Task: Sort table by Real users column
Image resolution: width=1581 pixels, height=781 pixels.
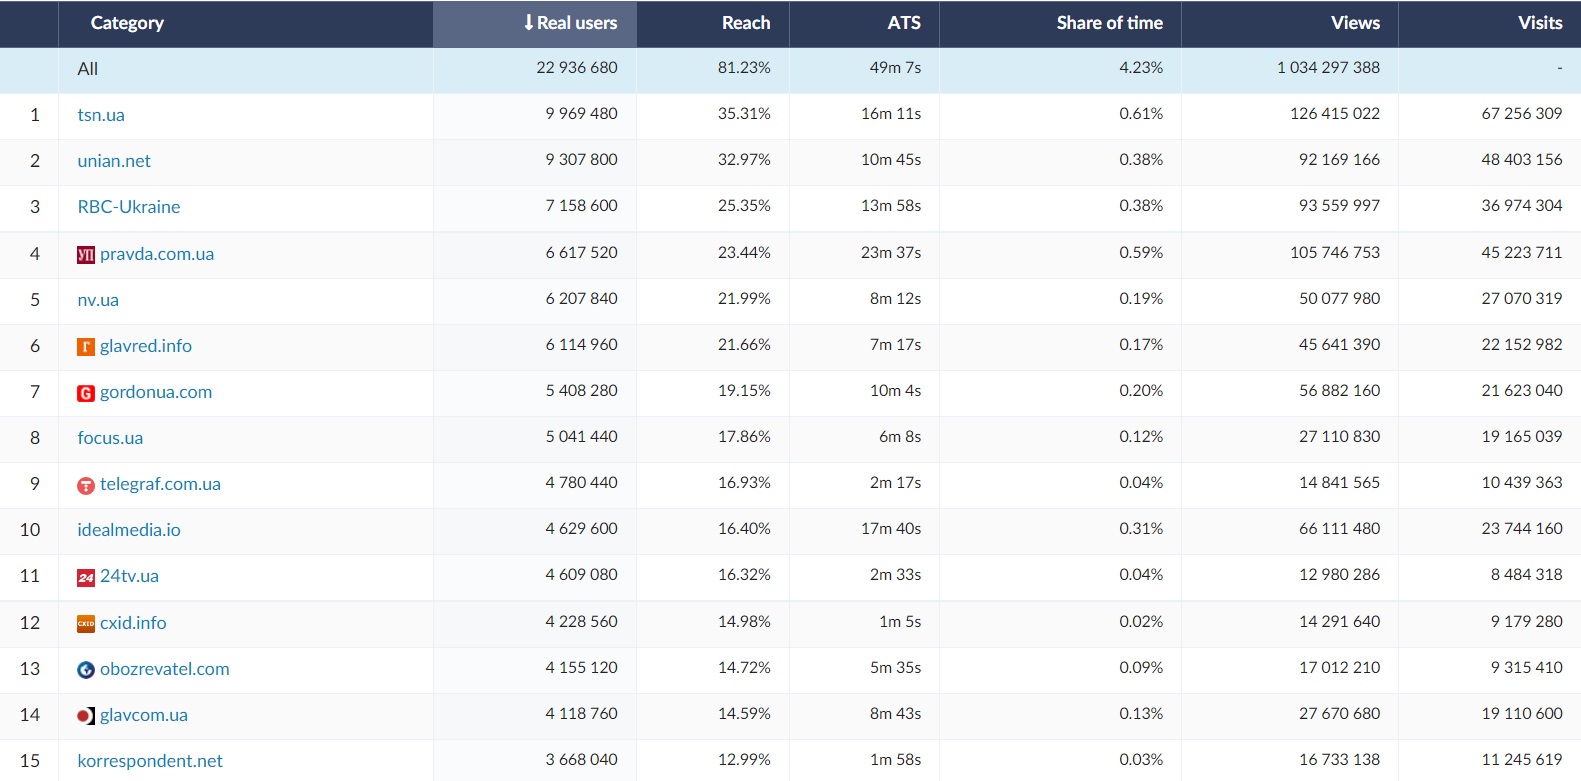Action: pos(570,23)
